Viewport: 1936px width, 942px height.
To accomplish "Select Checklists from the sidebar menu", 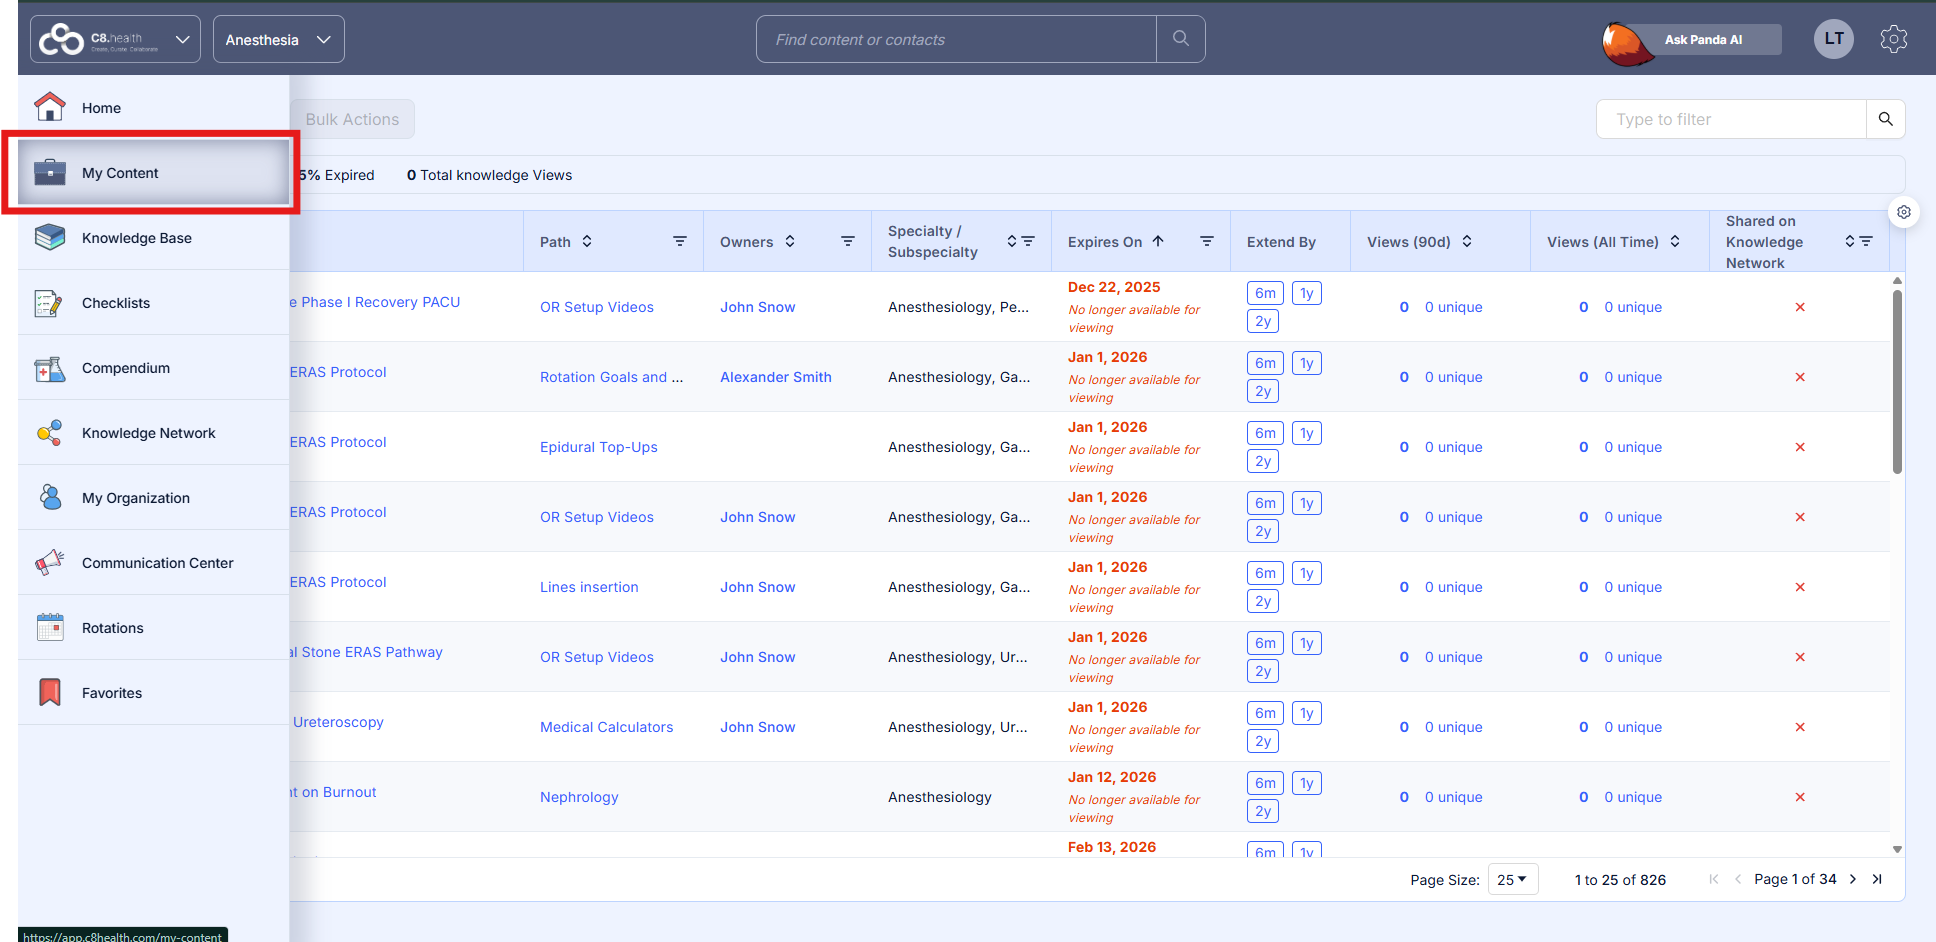I will (x=116, y=303).
